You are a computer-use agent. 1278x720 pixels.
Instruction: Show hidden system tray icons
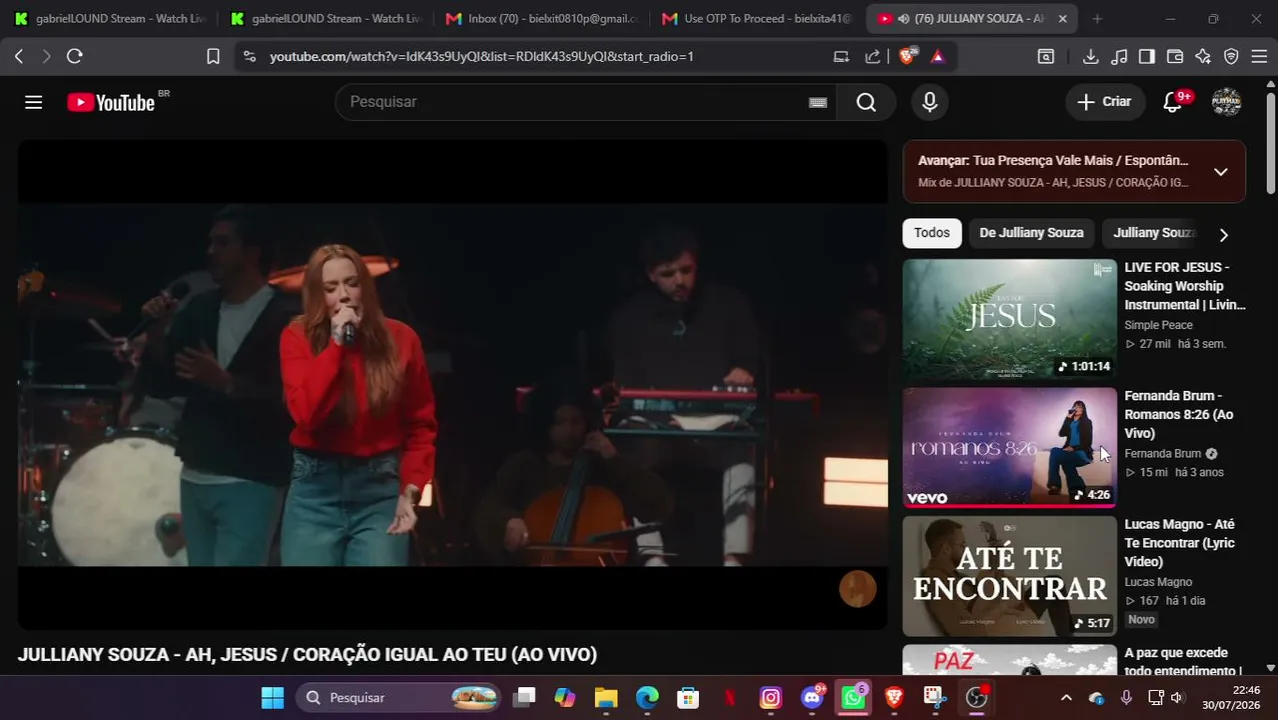(1066, 698)
